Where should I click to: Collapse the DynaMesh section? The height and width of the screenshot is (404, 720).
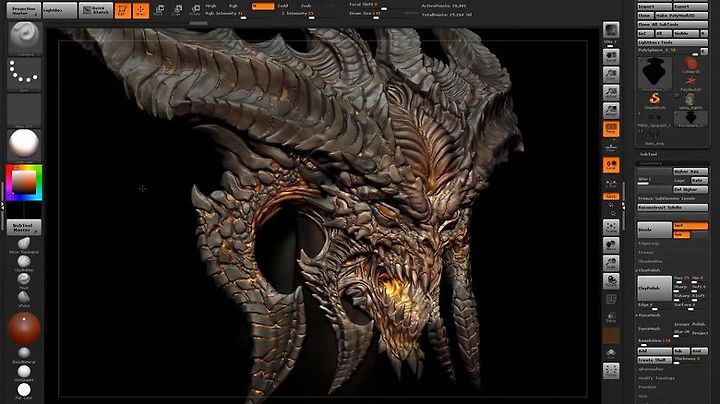coord(649,315)
